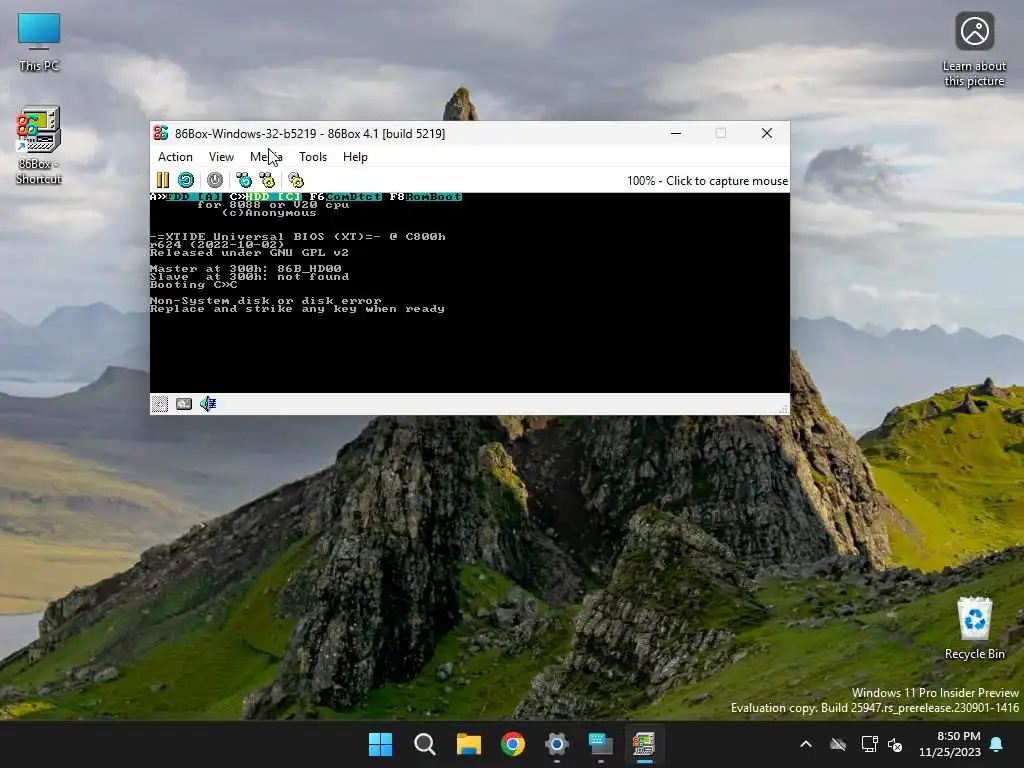Viewport: 1024px width, 768px height.
Task: Send Ctrl+Alt+Del from the 86Box toolbar
Action: (244, 180)
